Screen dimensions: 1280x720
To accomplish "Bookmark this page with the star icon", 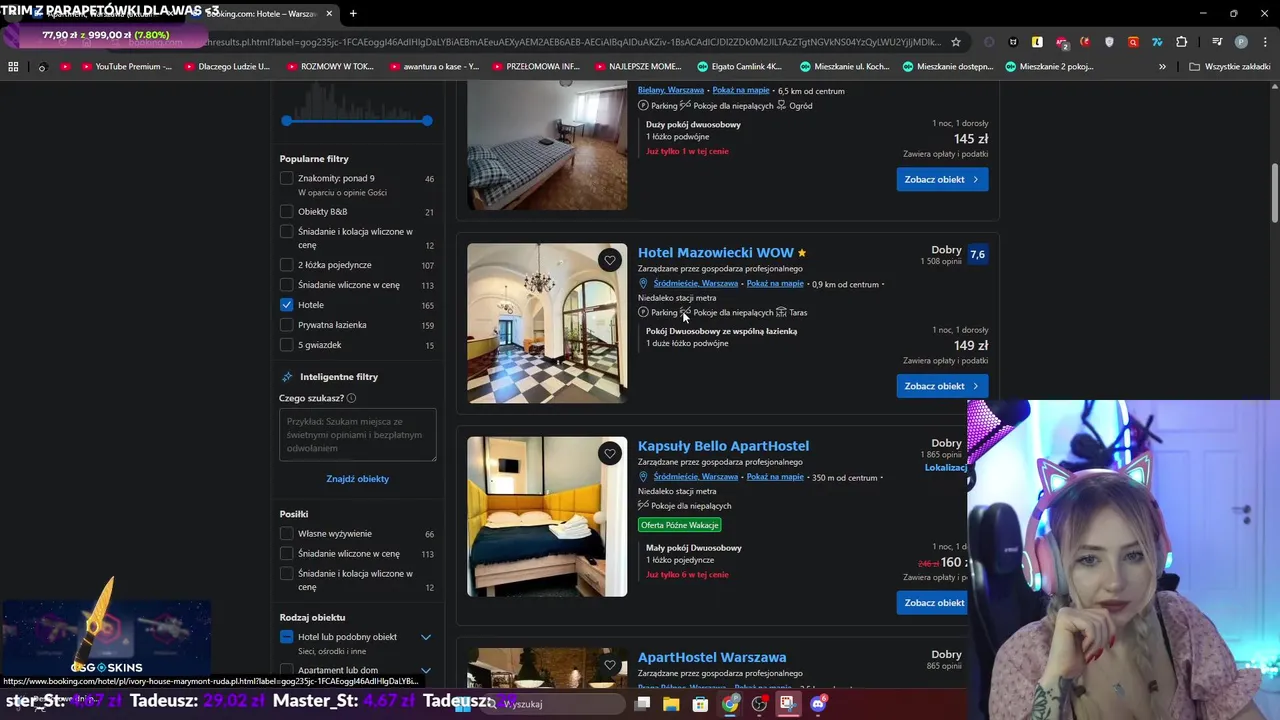I will [956, 42].
